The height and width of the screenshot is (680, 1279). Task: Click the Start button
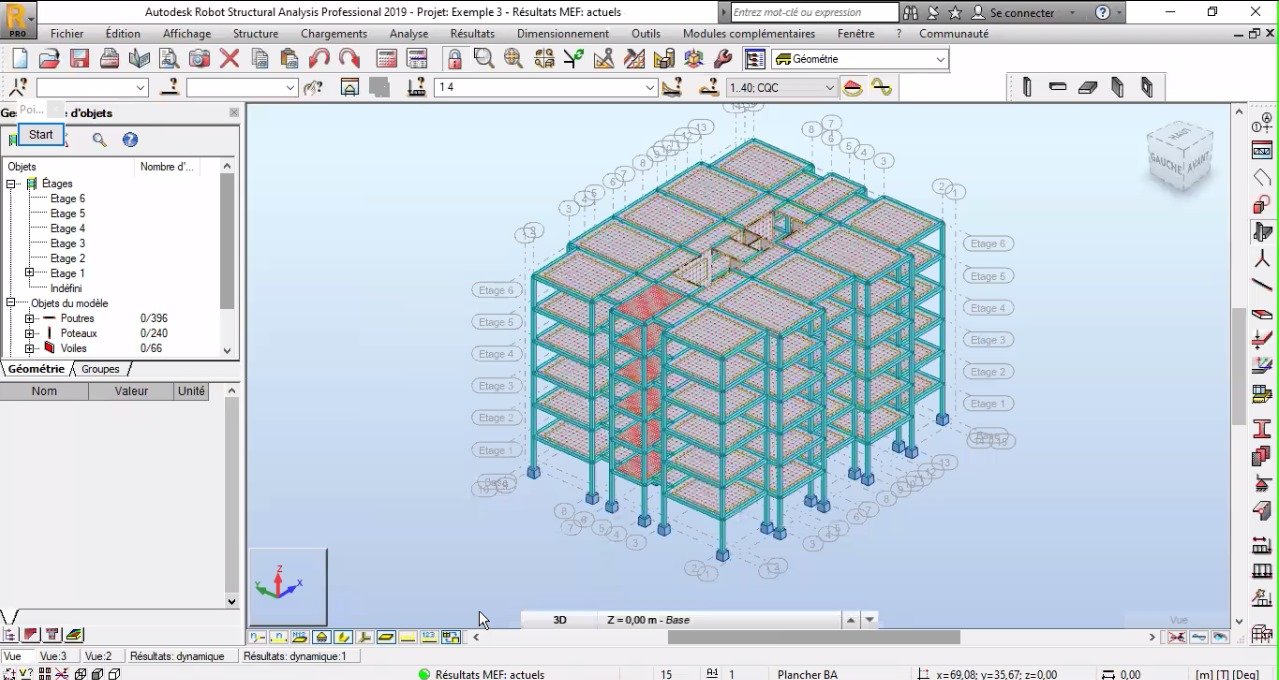click(41, 134)
